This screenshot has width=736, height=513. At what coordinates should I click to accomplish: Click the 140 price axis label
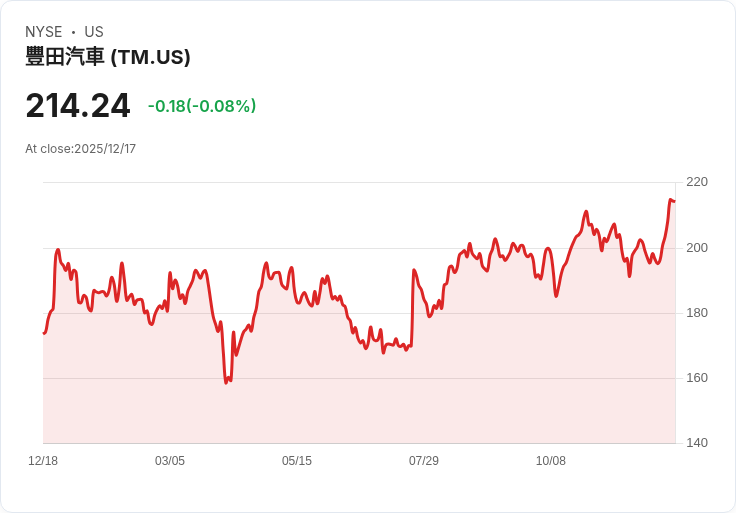pos(697,443)
